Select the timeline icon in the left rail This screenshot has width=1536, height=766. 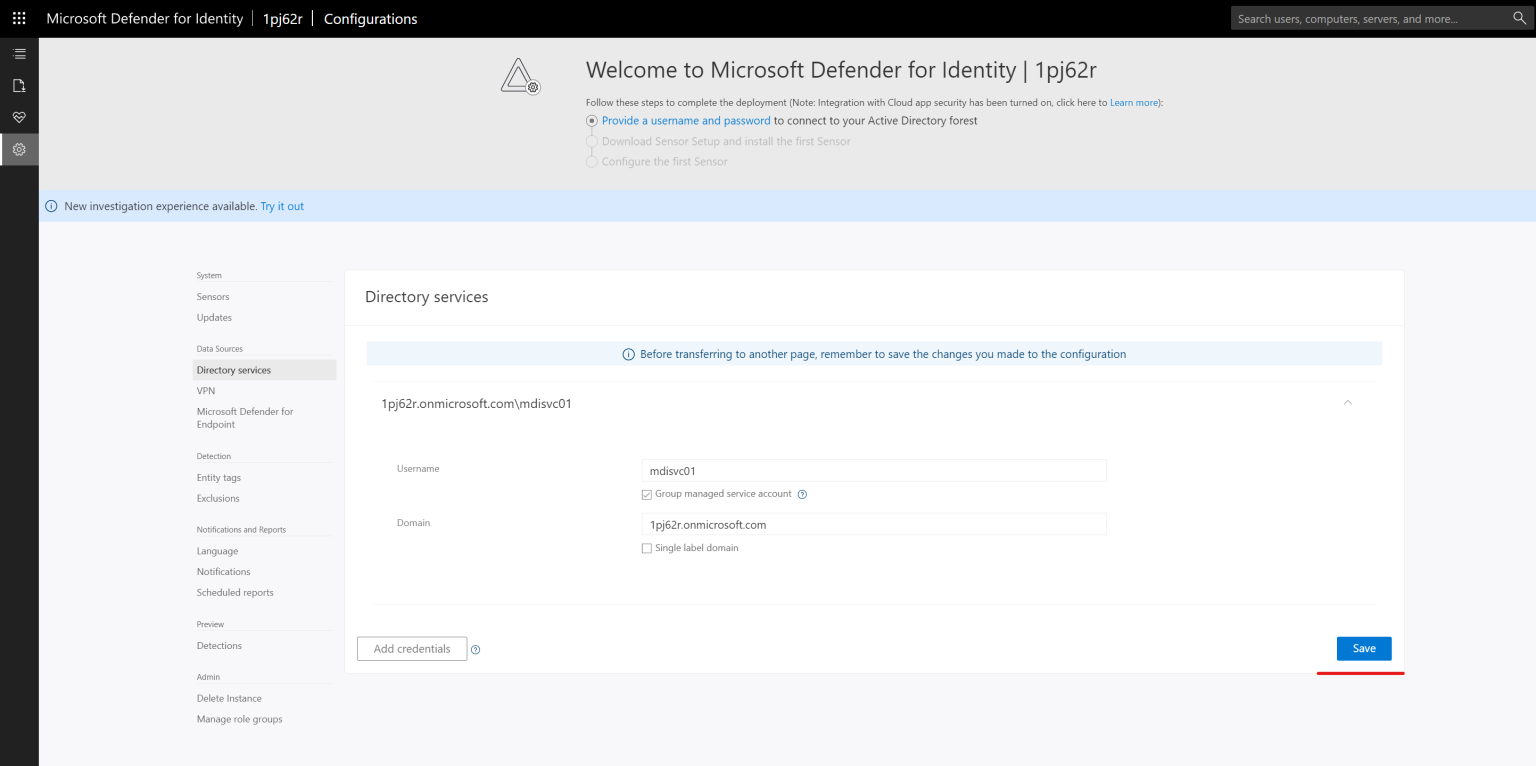19,53
